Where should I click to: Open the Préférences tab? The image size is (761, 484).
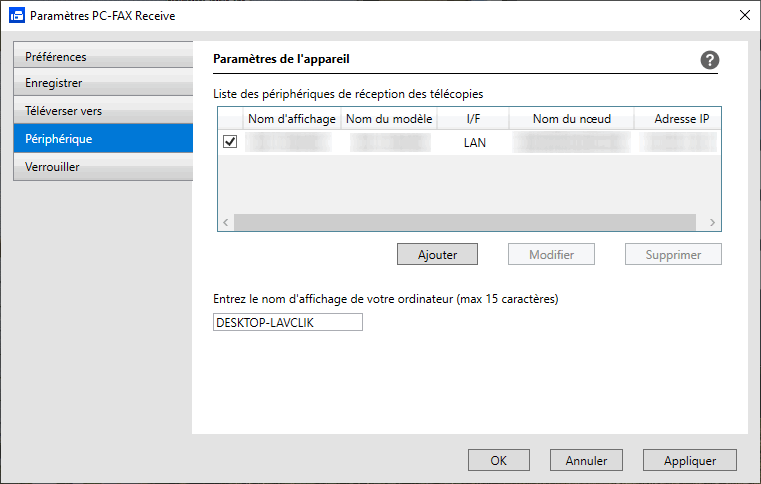click(x=103, y=55)
